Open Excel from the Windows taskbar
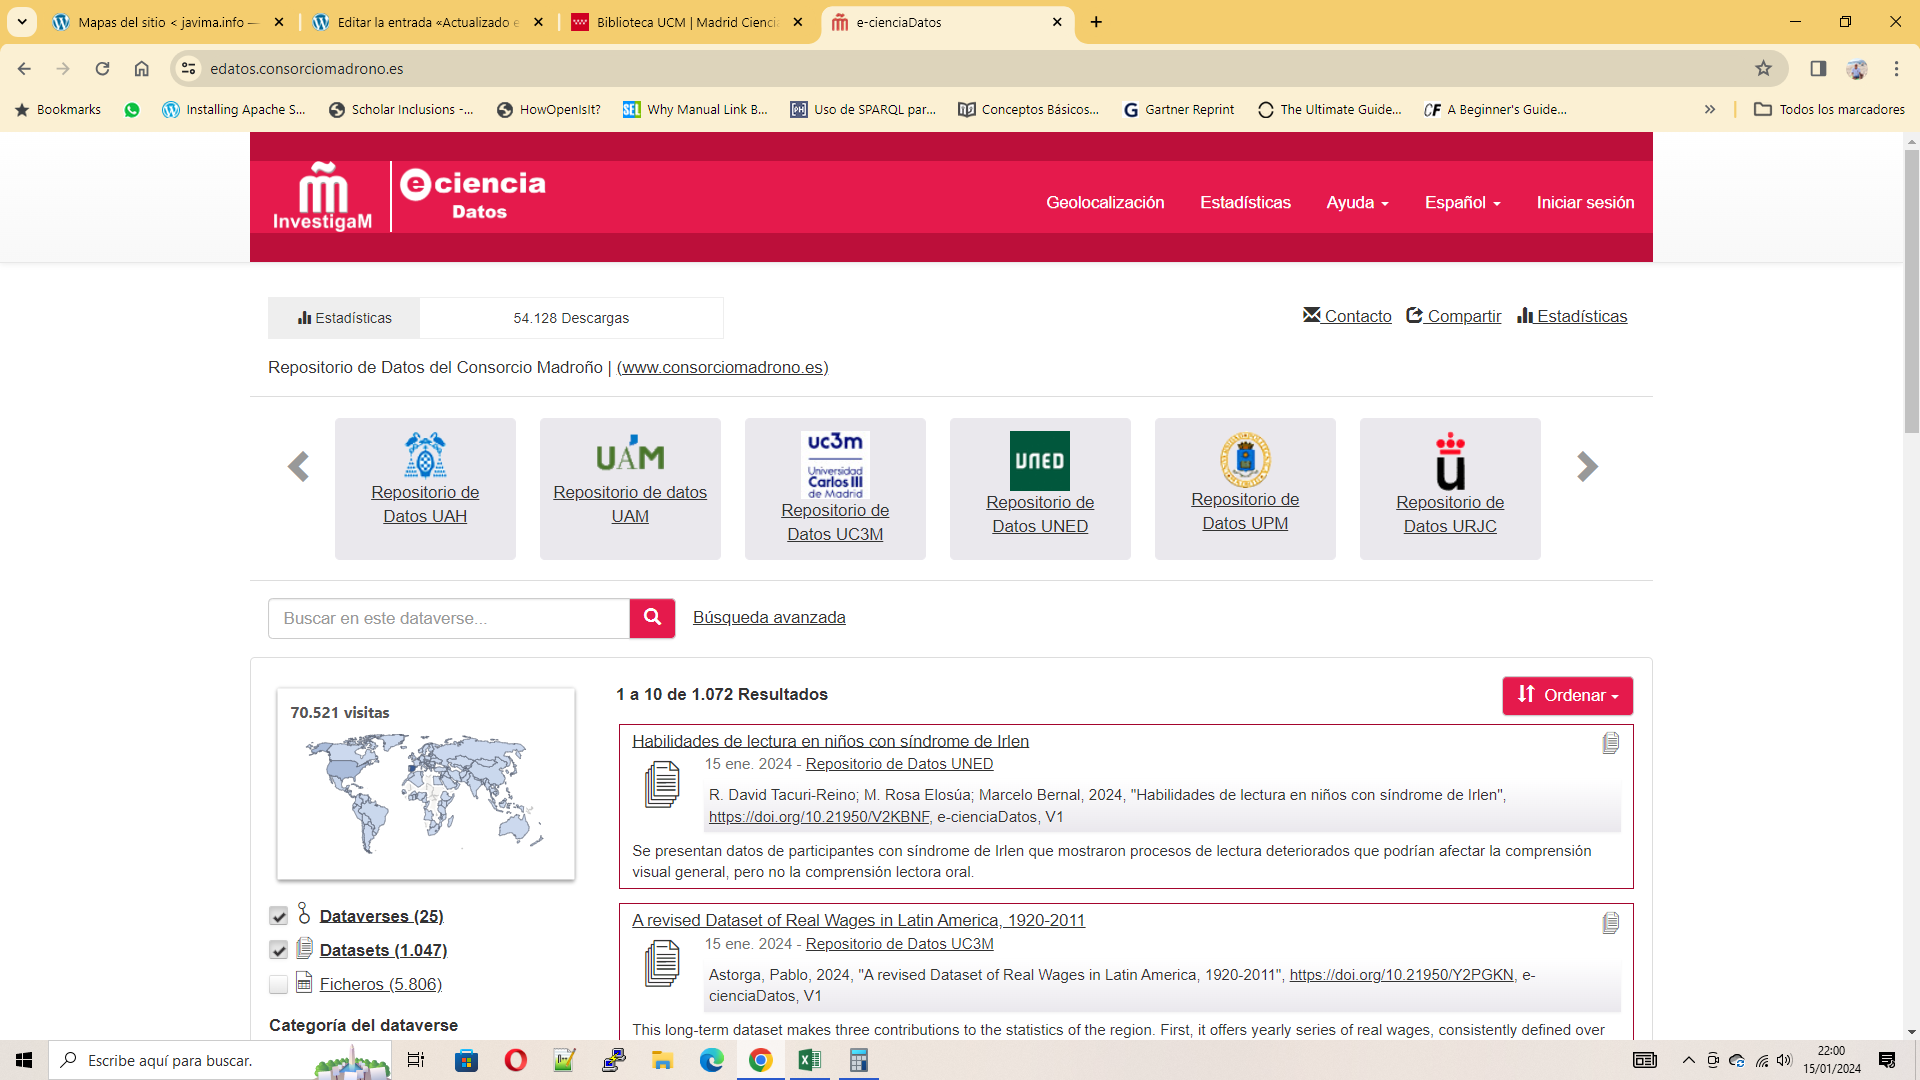 (x=809, y=1060)
